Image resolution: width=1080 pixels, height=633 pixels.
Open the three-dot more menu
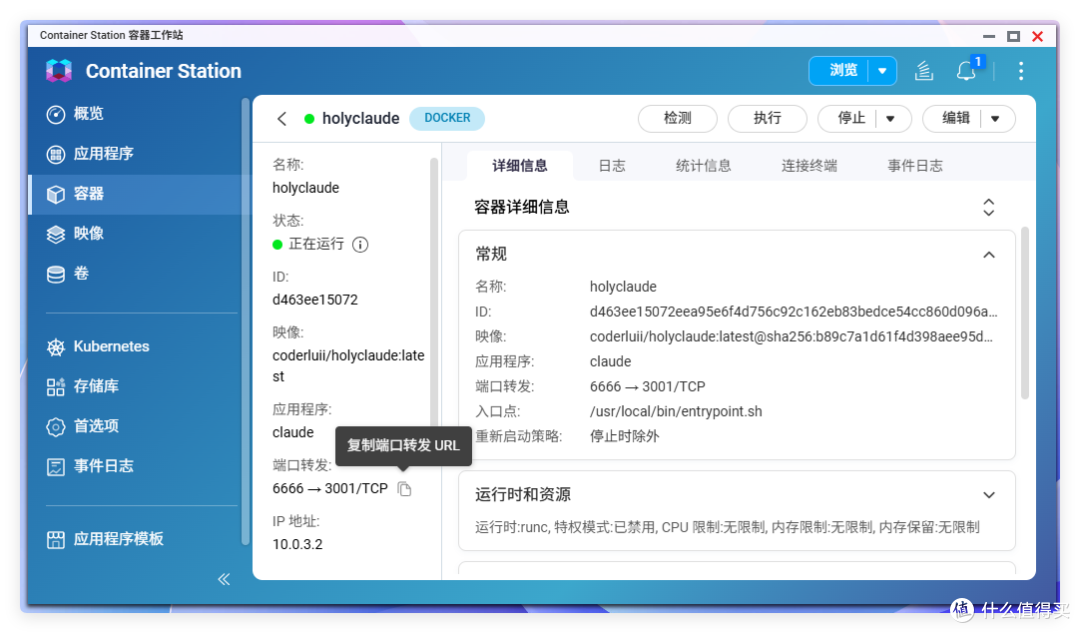(1021, 71)
